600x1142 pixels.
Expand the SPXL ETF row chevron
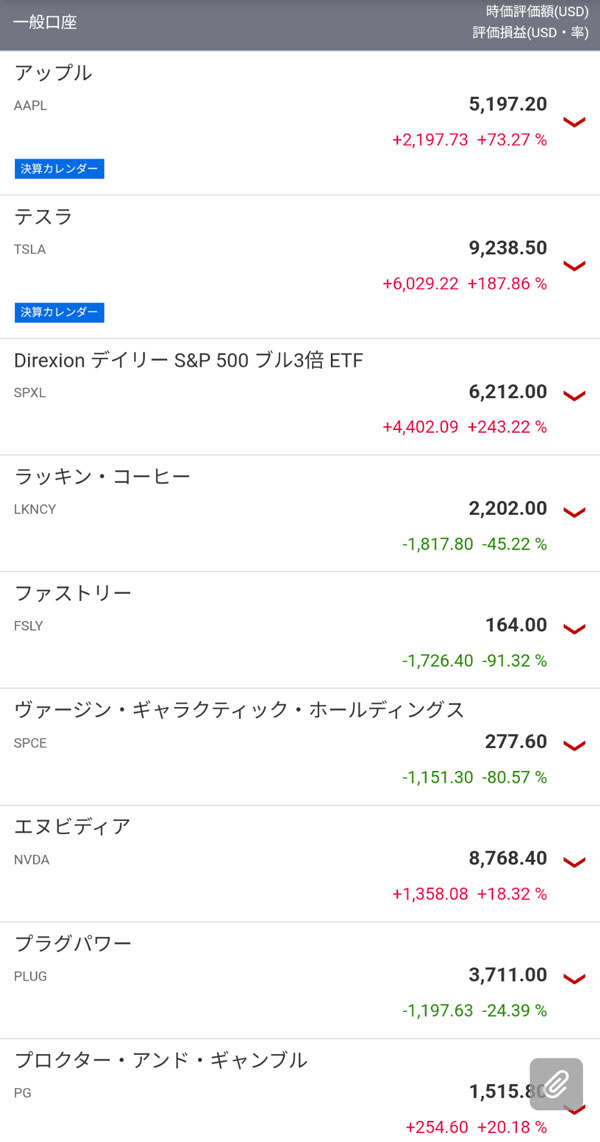click(574, 396)
